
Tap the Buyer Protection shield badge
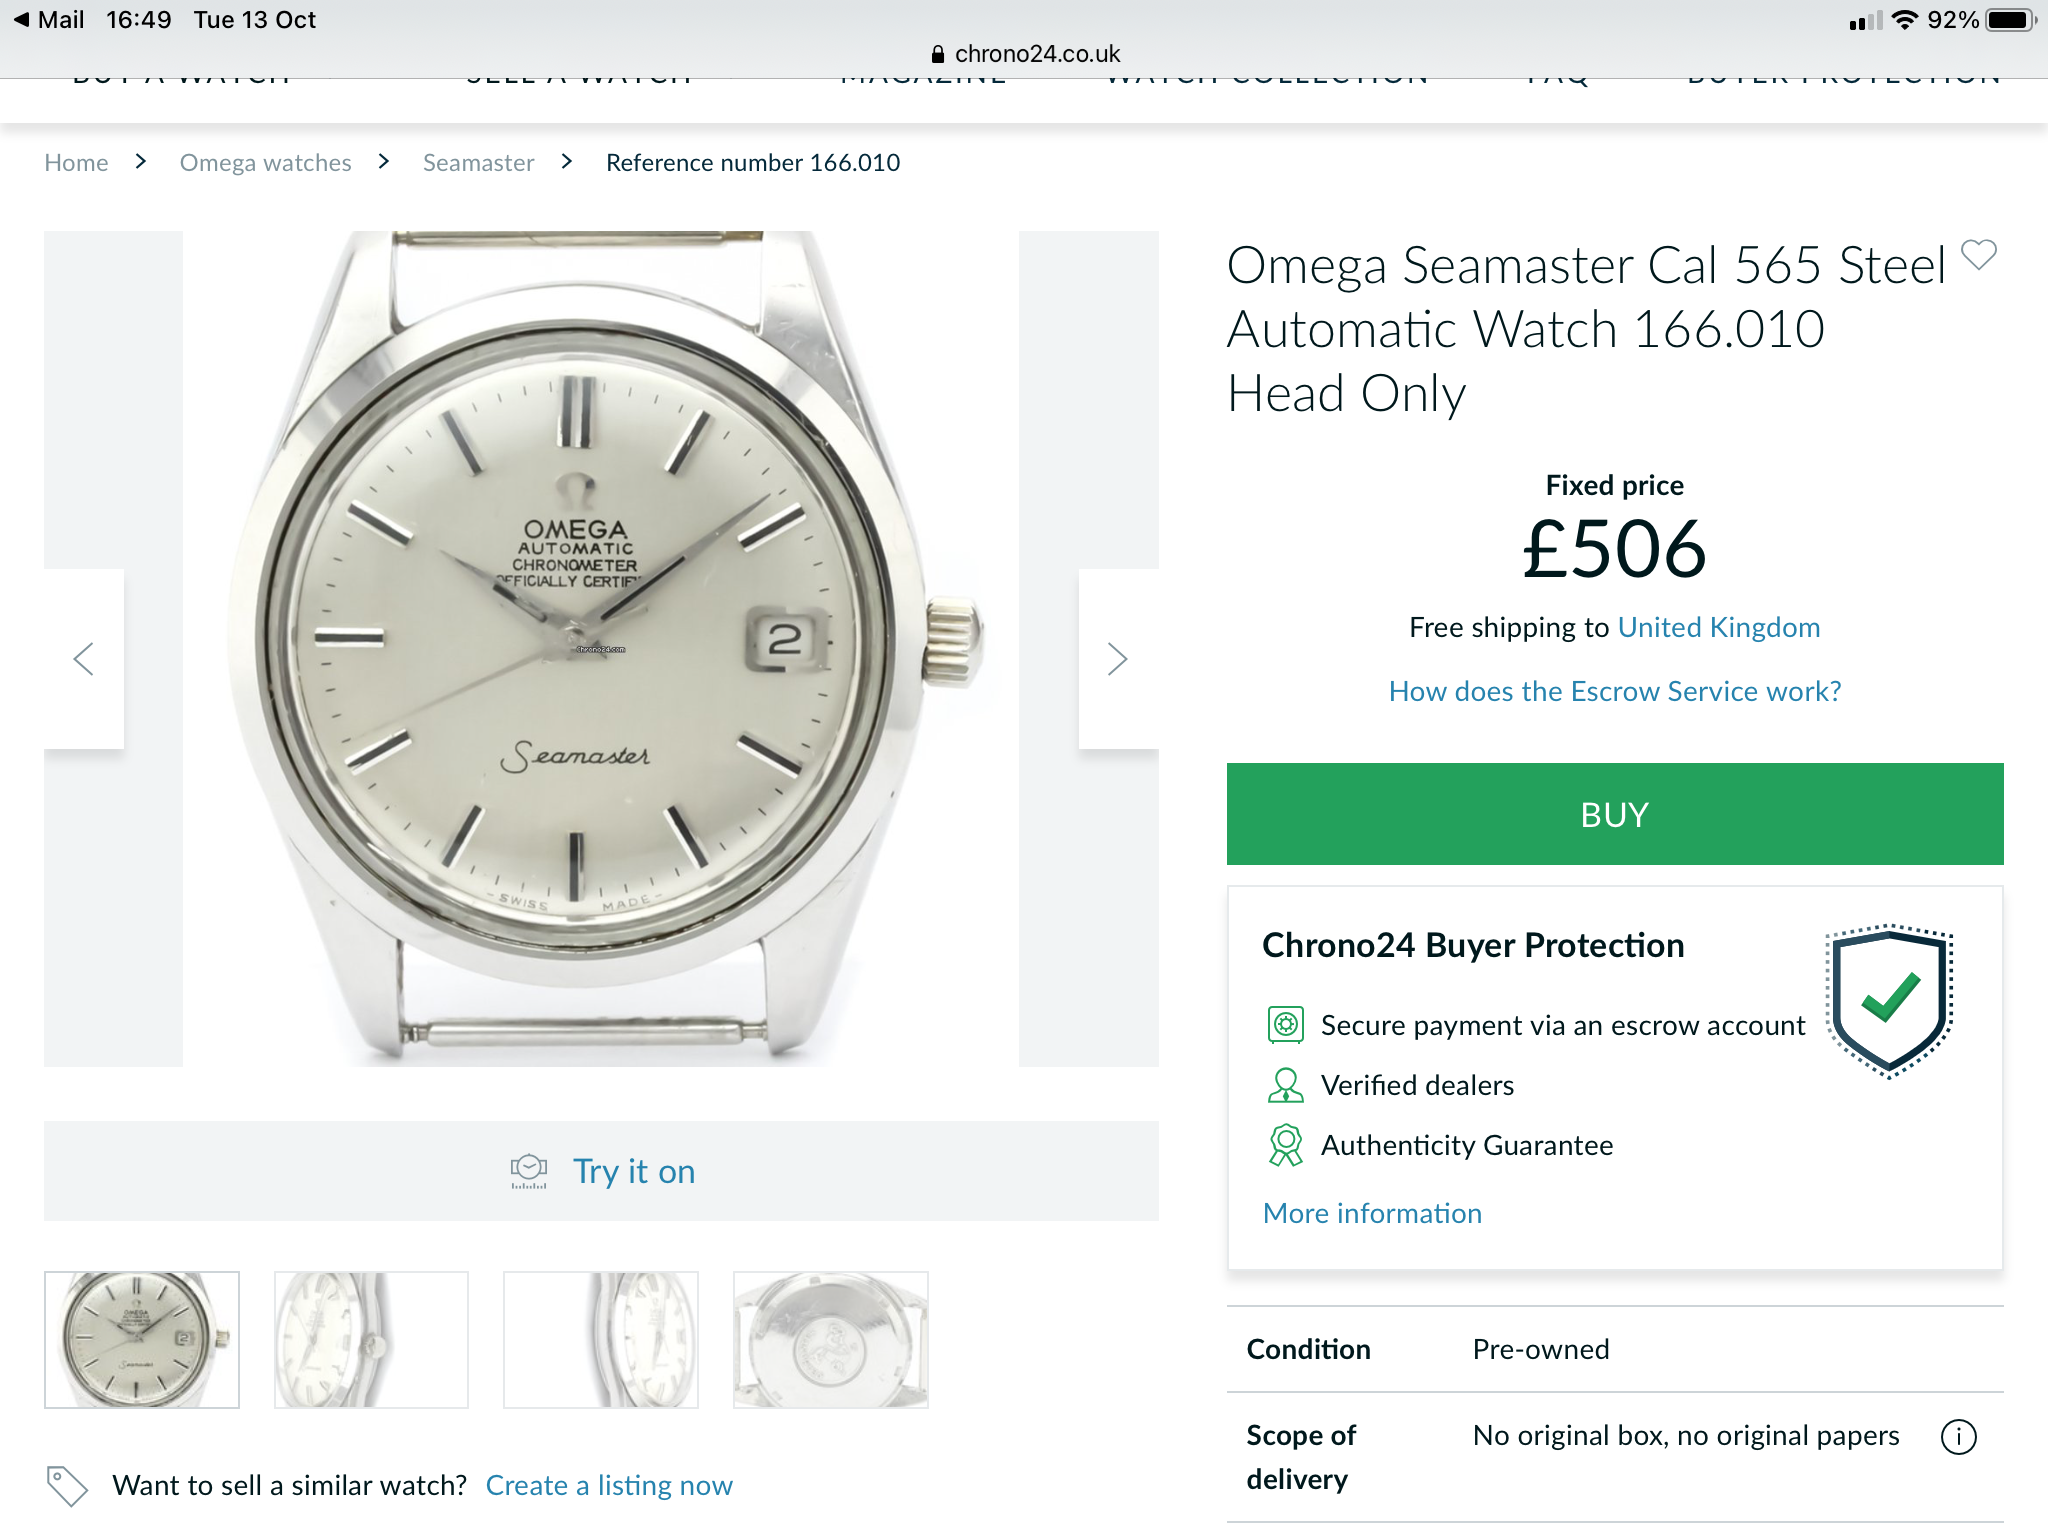click(x=1889, y=1000)
